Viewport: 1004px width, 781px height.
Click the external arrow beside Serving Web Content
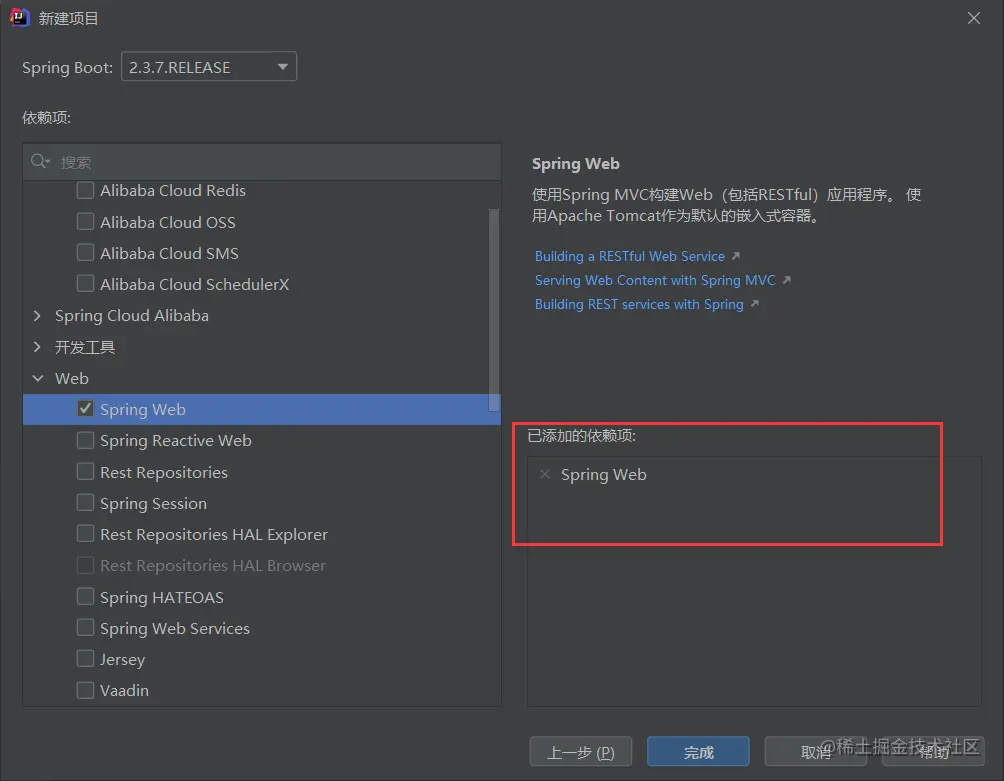[x=787, y=280]
